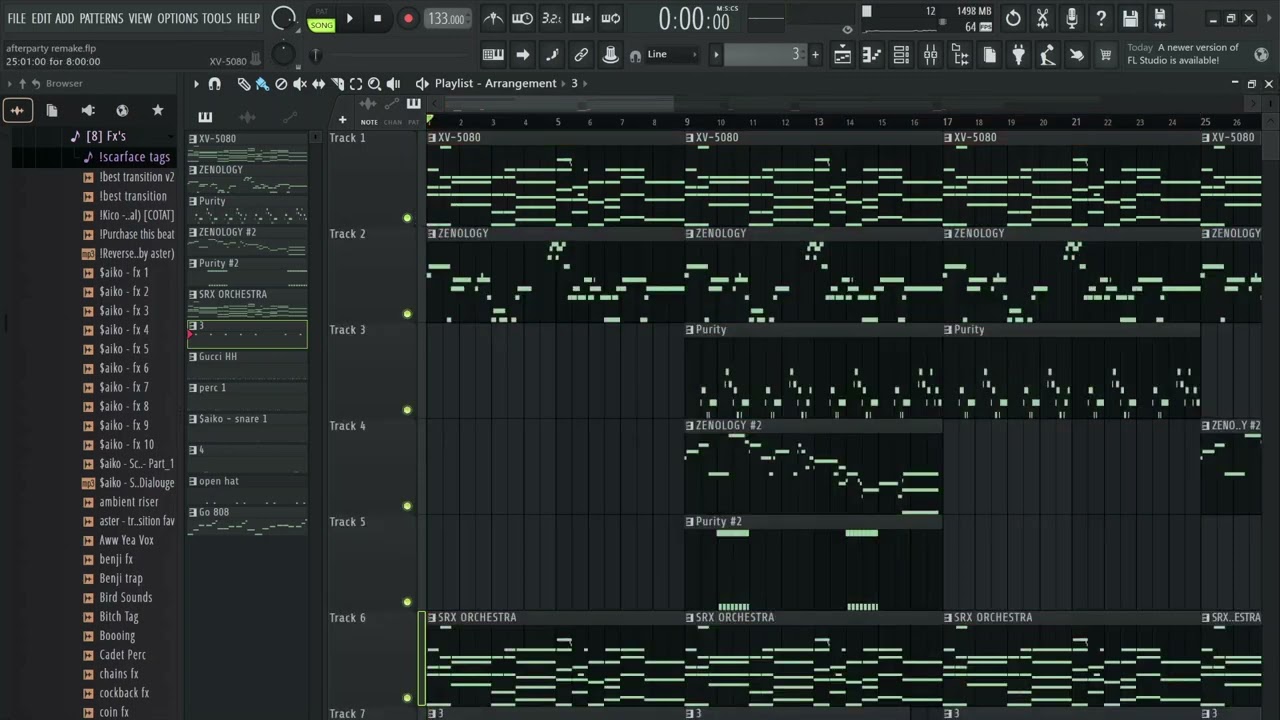Screen dimensions: 1280x720
Task: Toggle the recording countdown icon
Action: point(551,18)
